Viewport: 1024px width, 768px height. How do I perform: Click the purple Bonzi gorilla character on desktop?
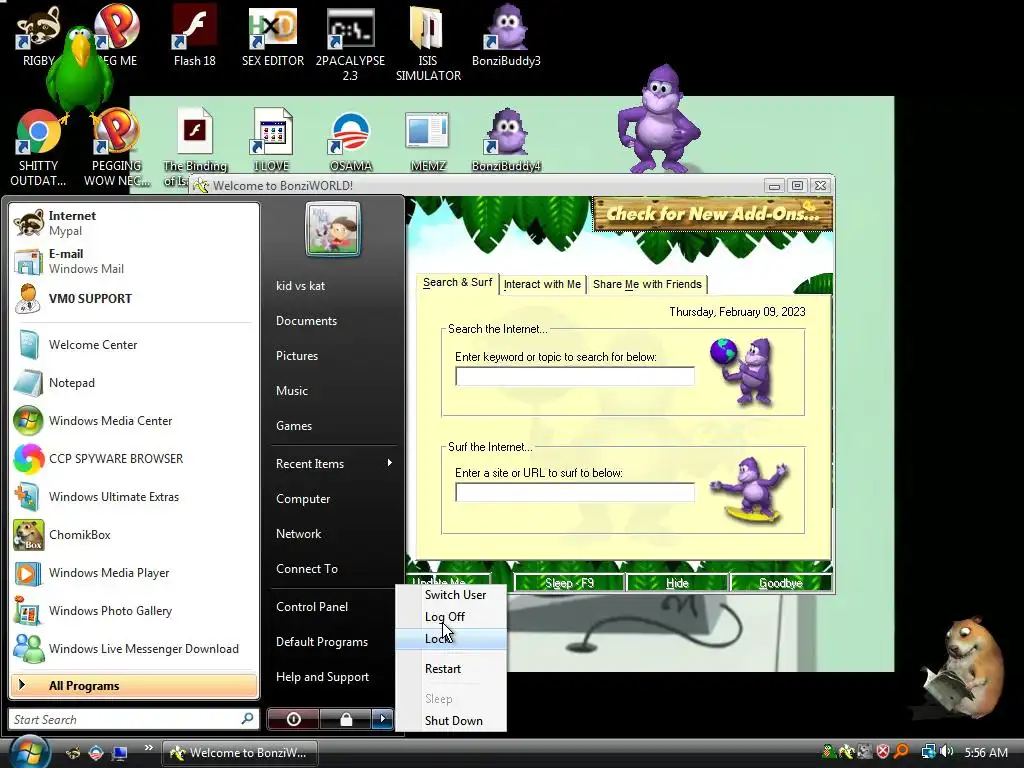[x=658, y=118]
